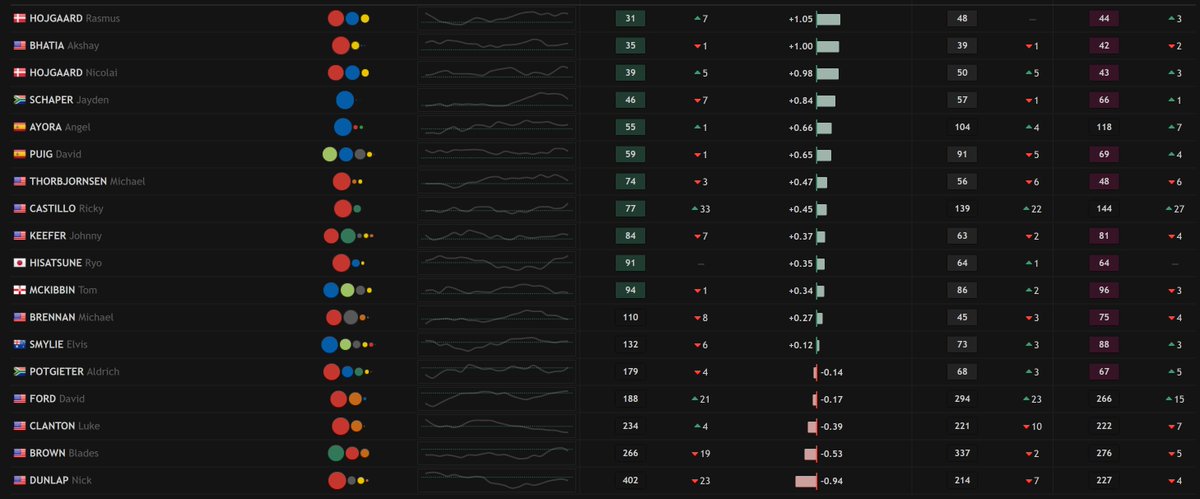Click the down arrow 10 change in Clanton's row
The height and width of the screenshot is (499, 1200).
point(1032,426)
